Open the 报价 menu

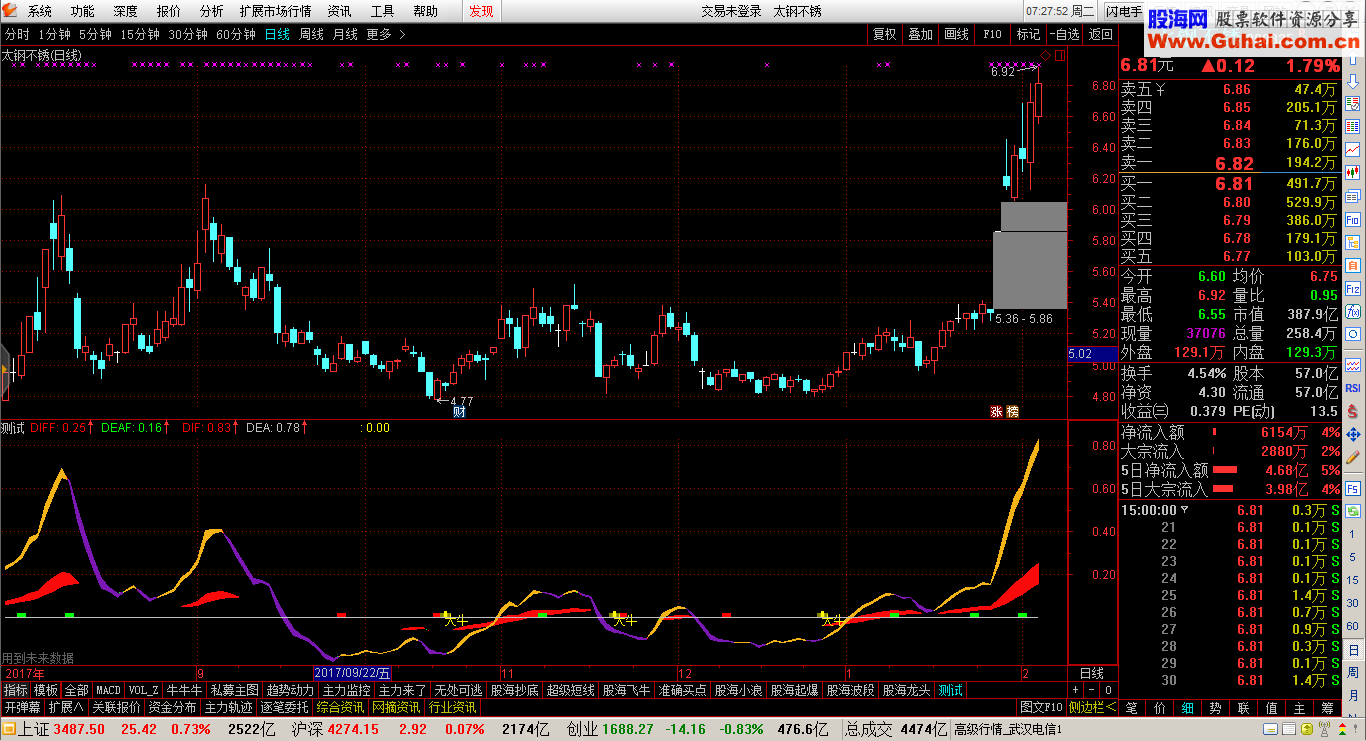[x=169, y=11]
